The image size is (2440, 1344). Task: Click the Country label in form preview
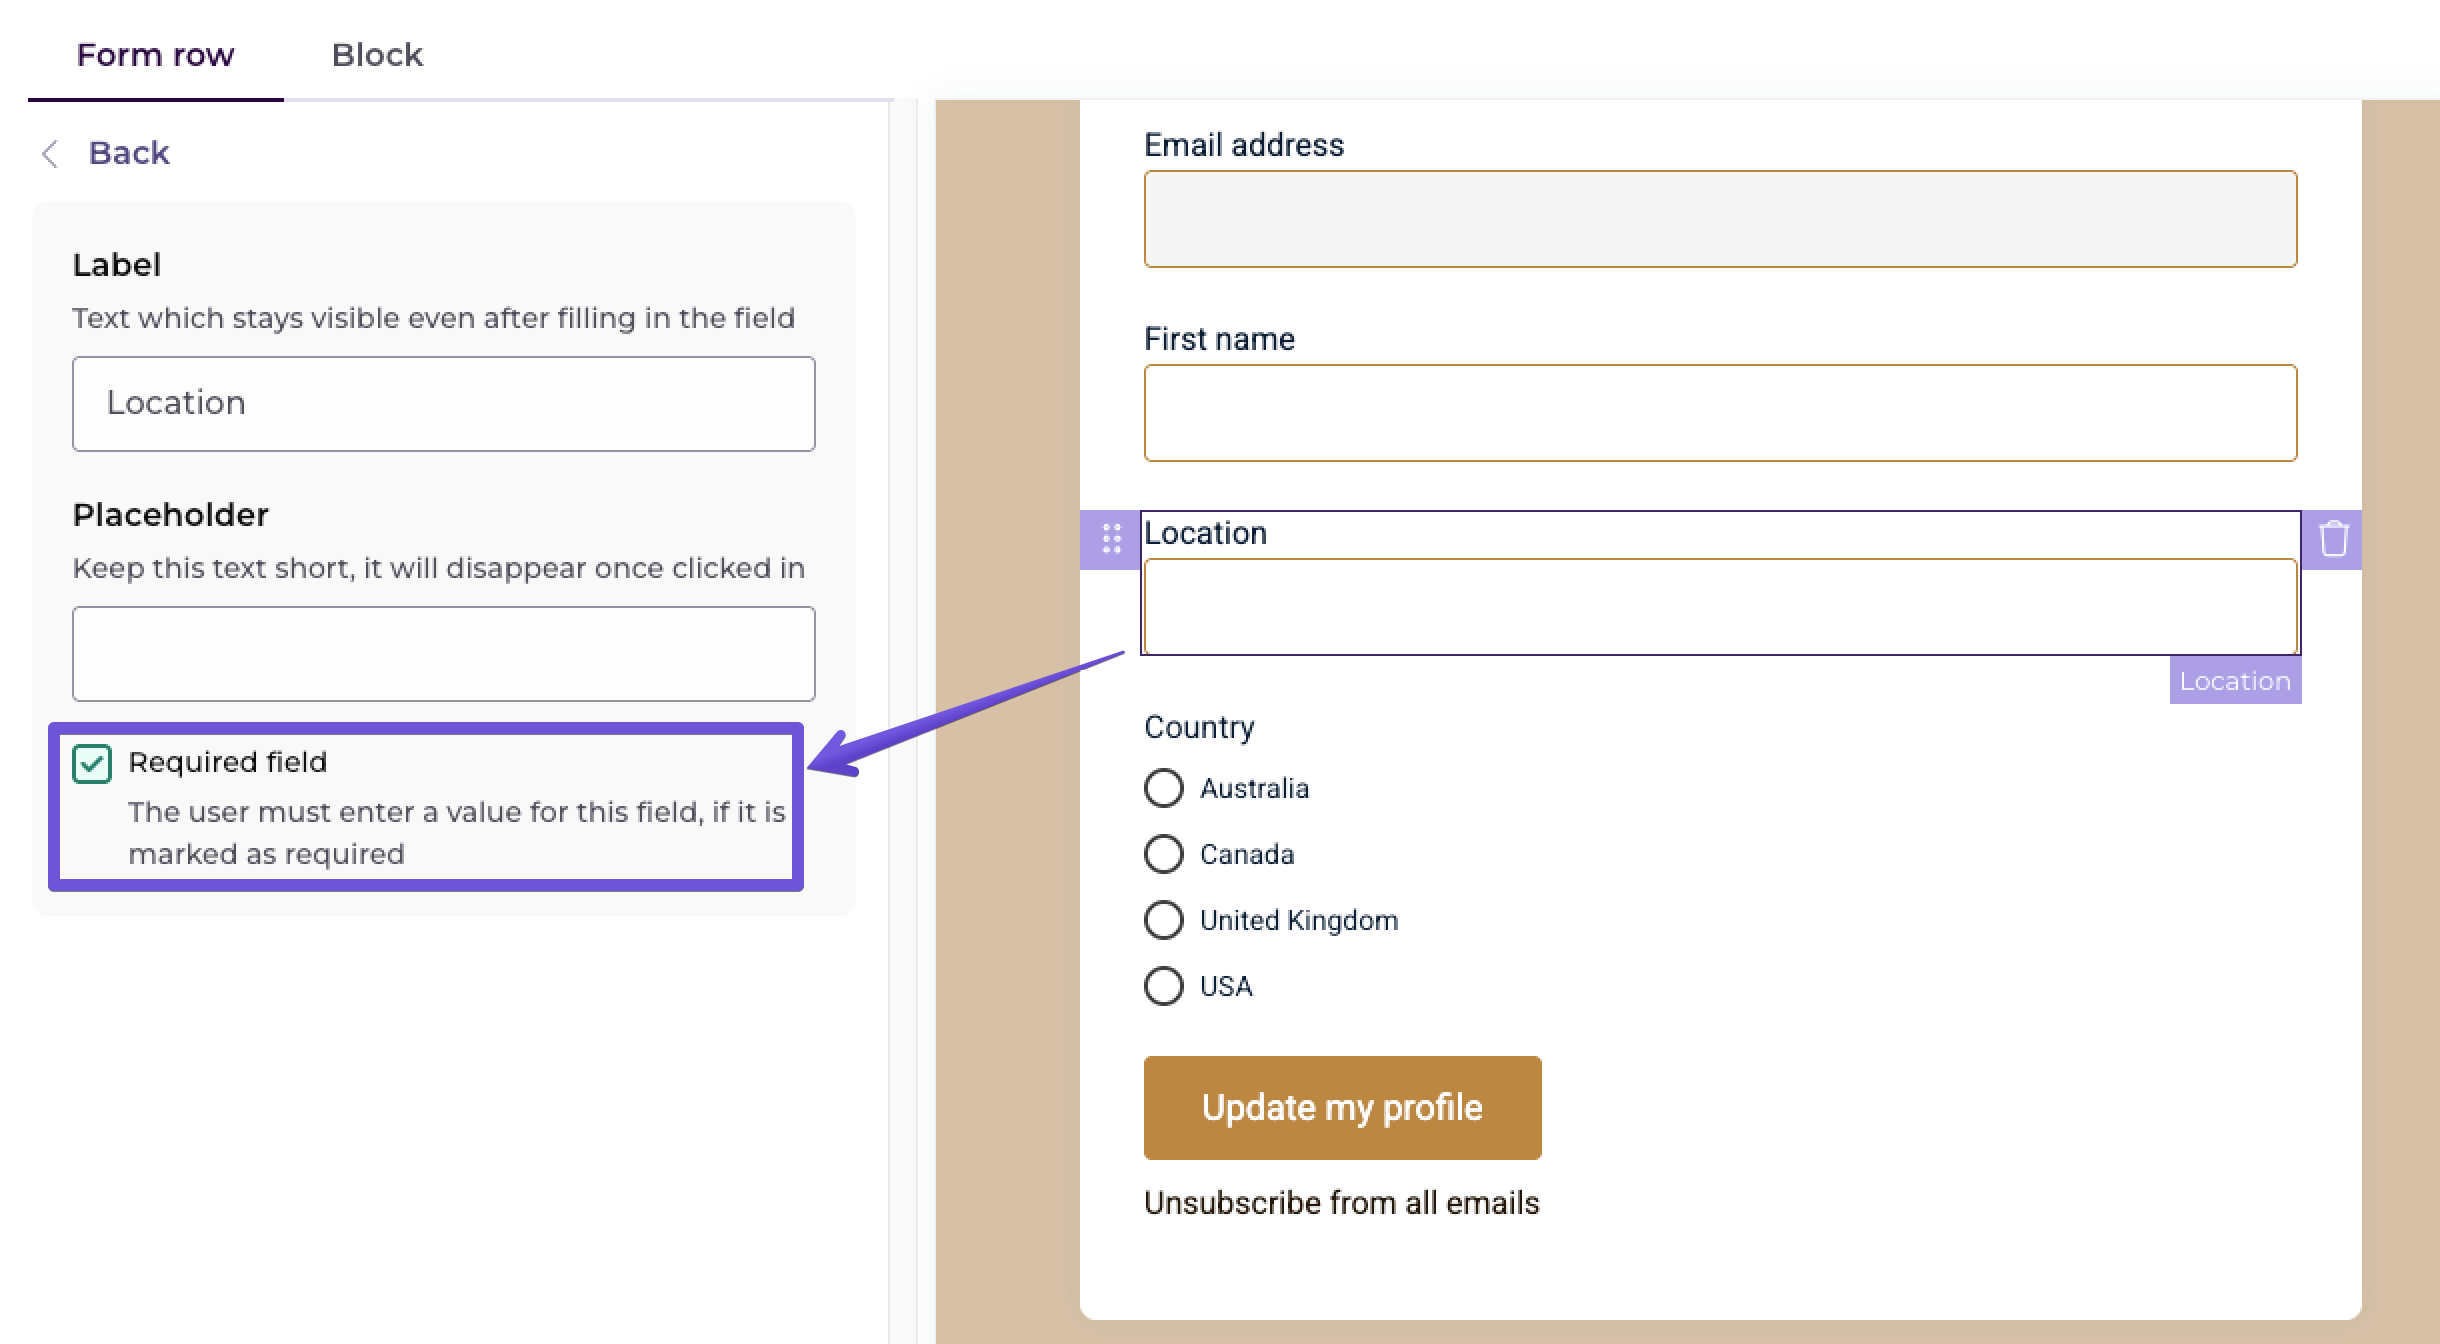point(1198,727)
